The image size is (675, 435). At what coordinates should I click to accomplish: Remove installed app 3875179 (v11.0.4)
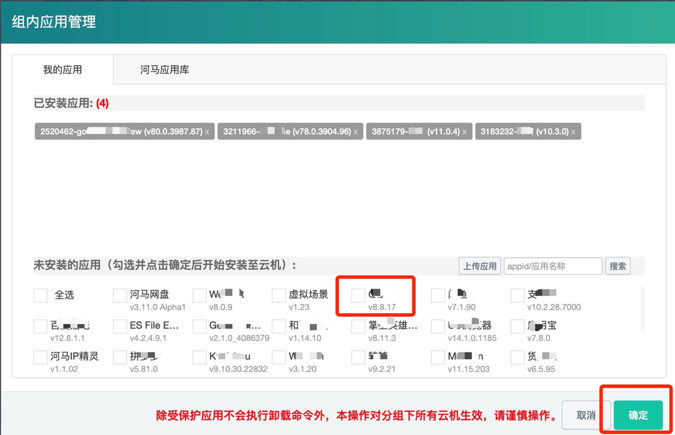click(x=465, y=132)
